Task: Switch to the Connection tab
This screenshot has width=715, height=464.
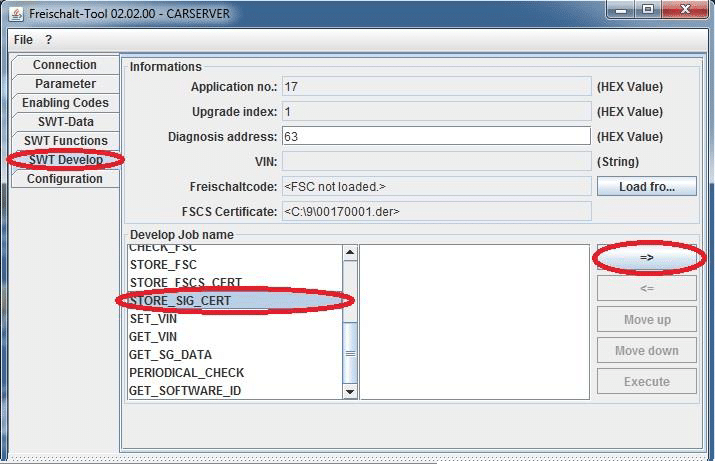Action: tap(65, 65)
